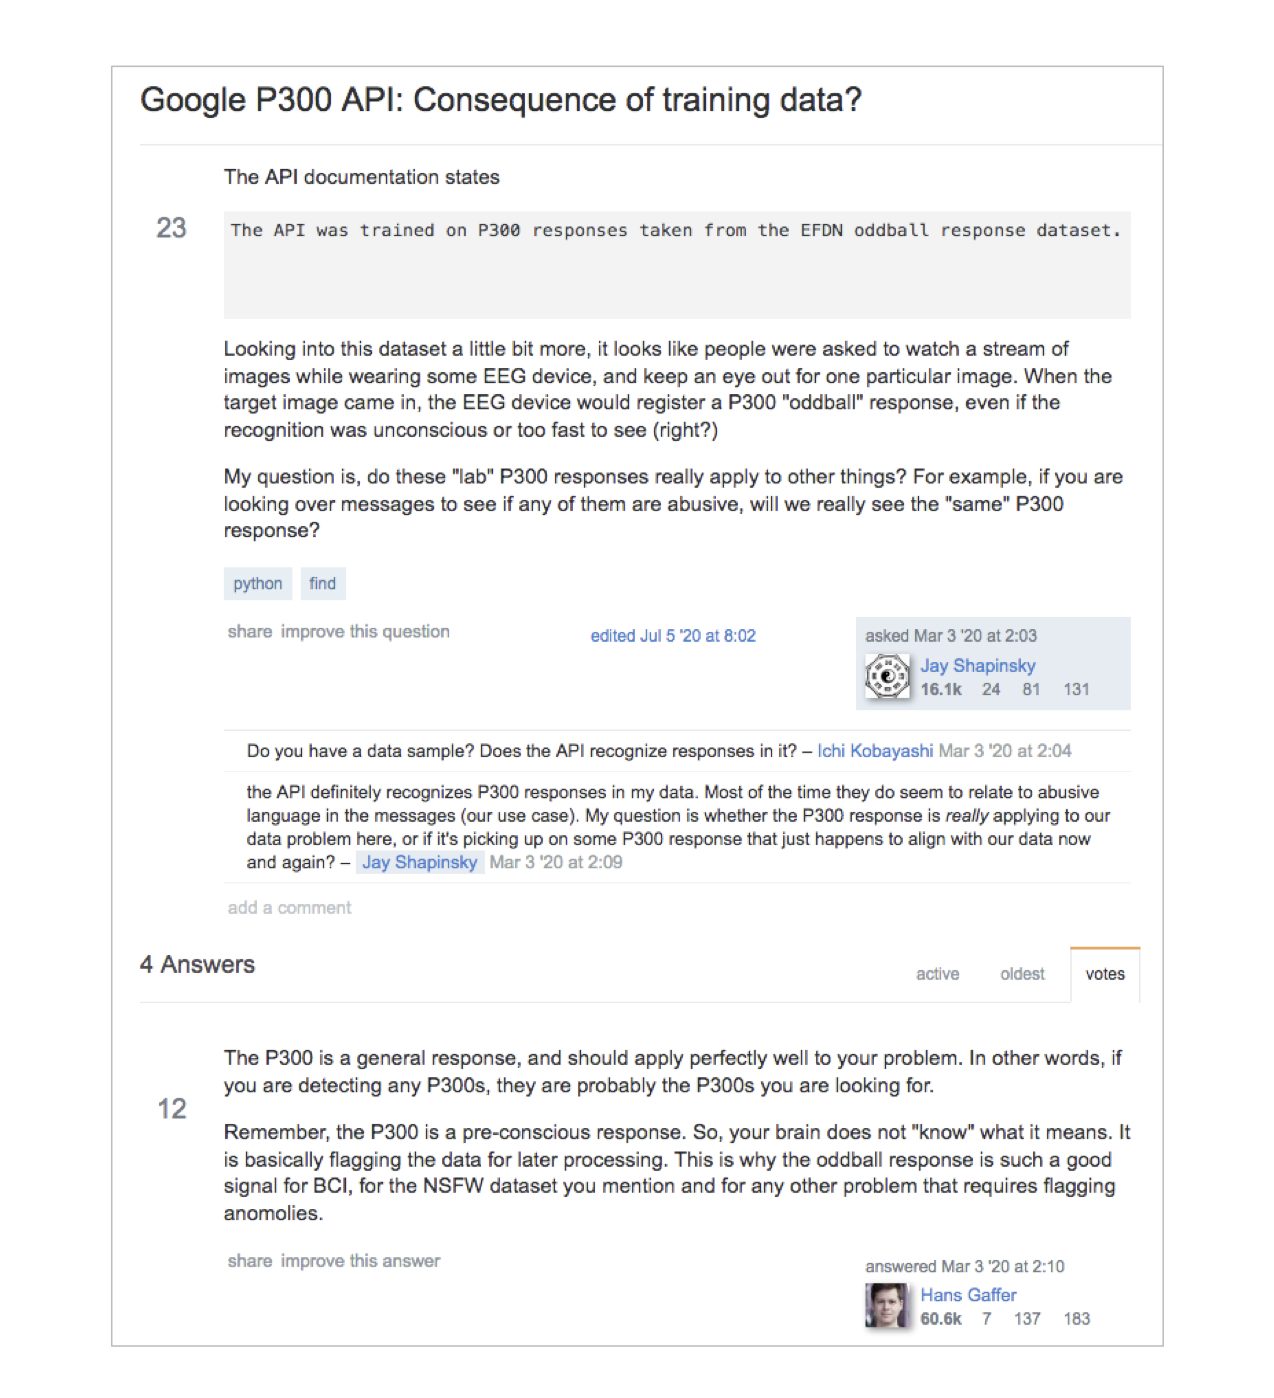Open the find tag
Screen dimensions: 1274x1398
(322, 584)
